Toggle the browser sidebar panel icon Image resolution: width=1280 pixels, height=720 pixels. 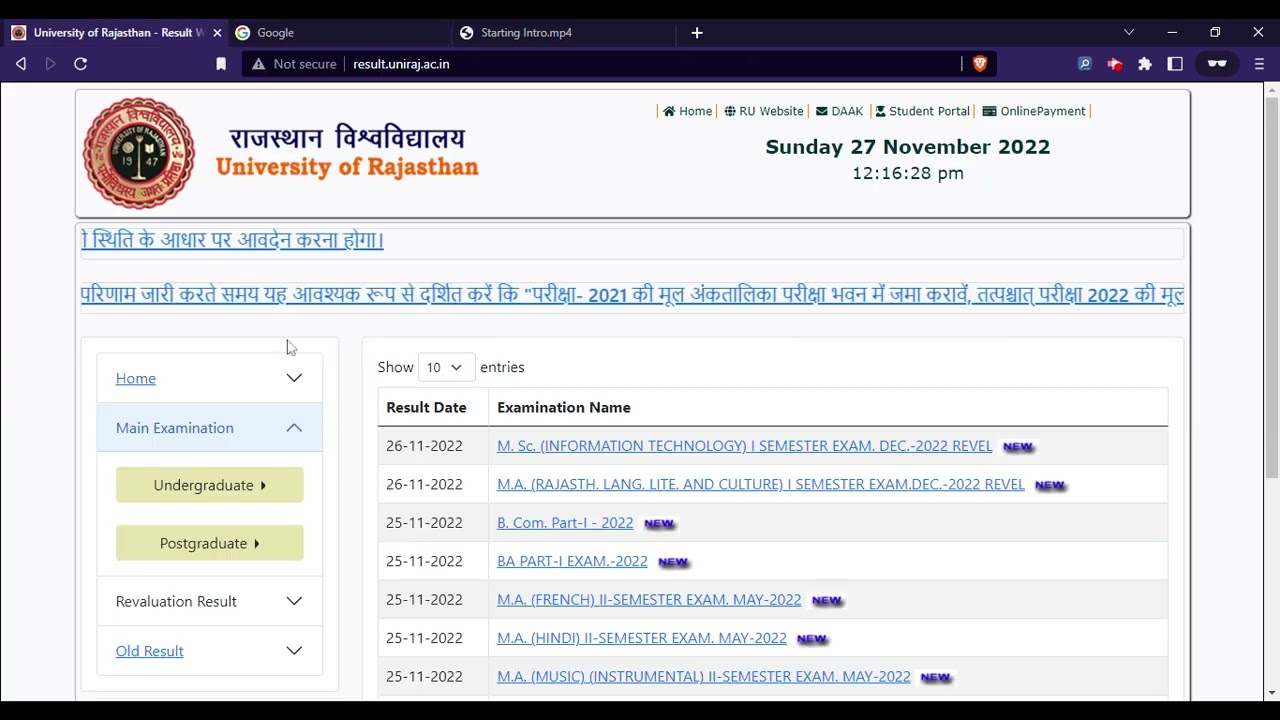click(1176, 64)
